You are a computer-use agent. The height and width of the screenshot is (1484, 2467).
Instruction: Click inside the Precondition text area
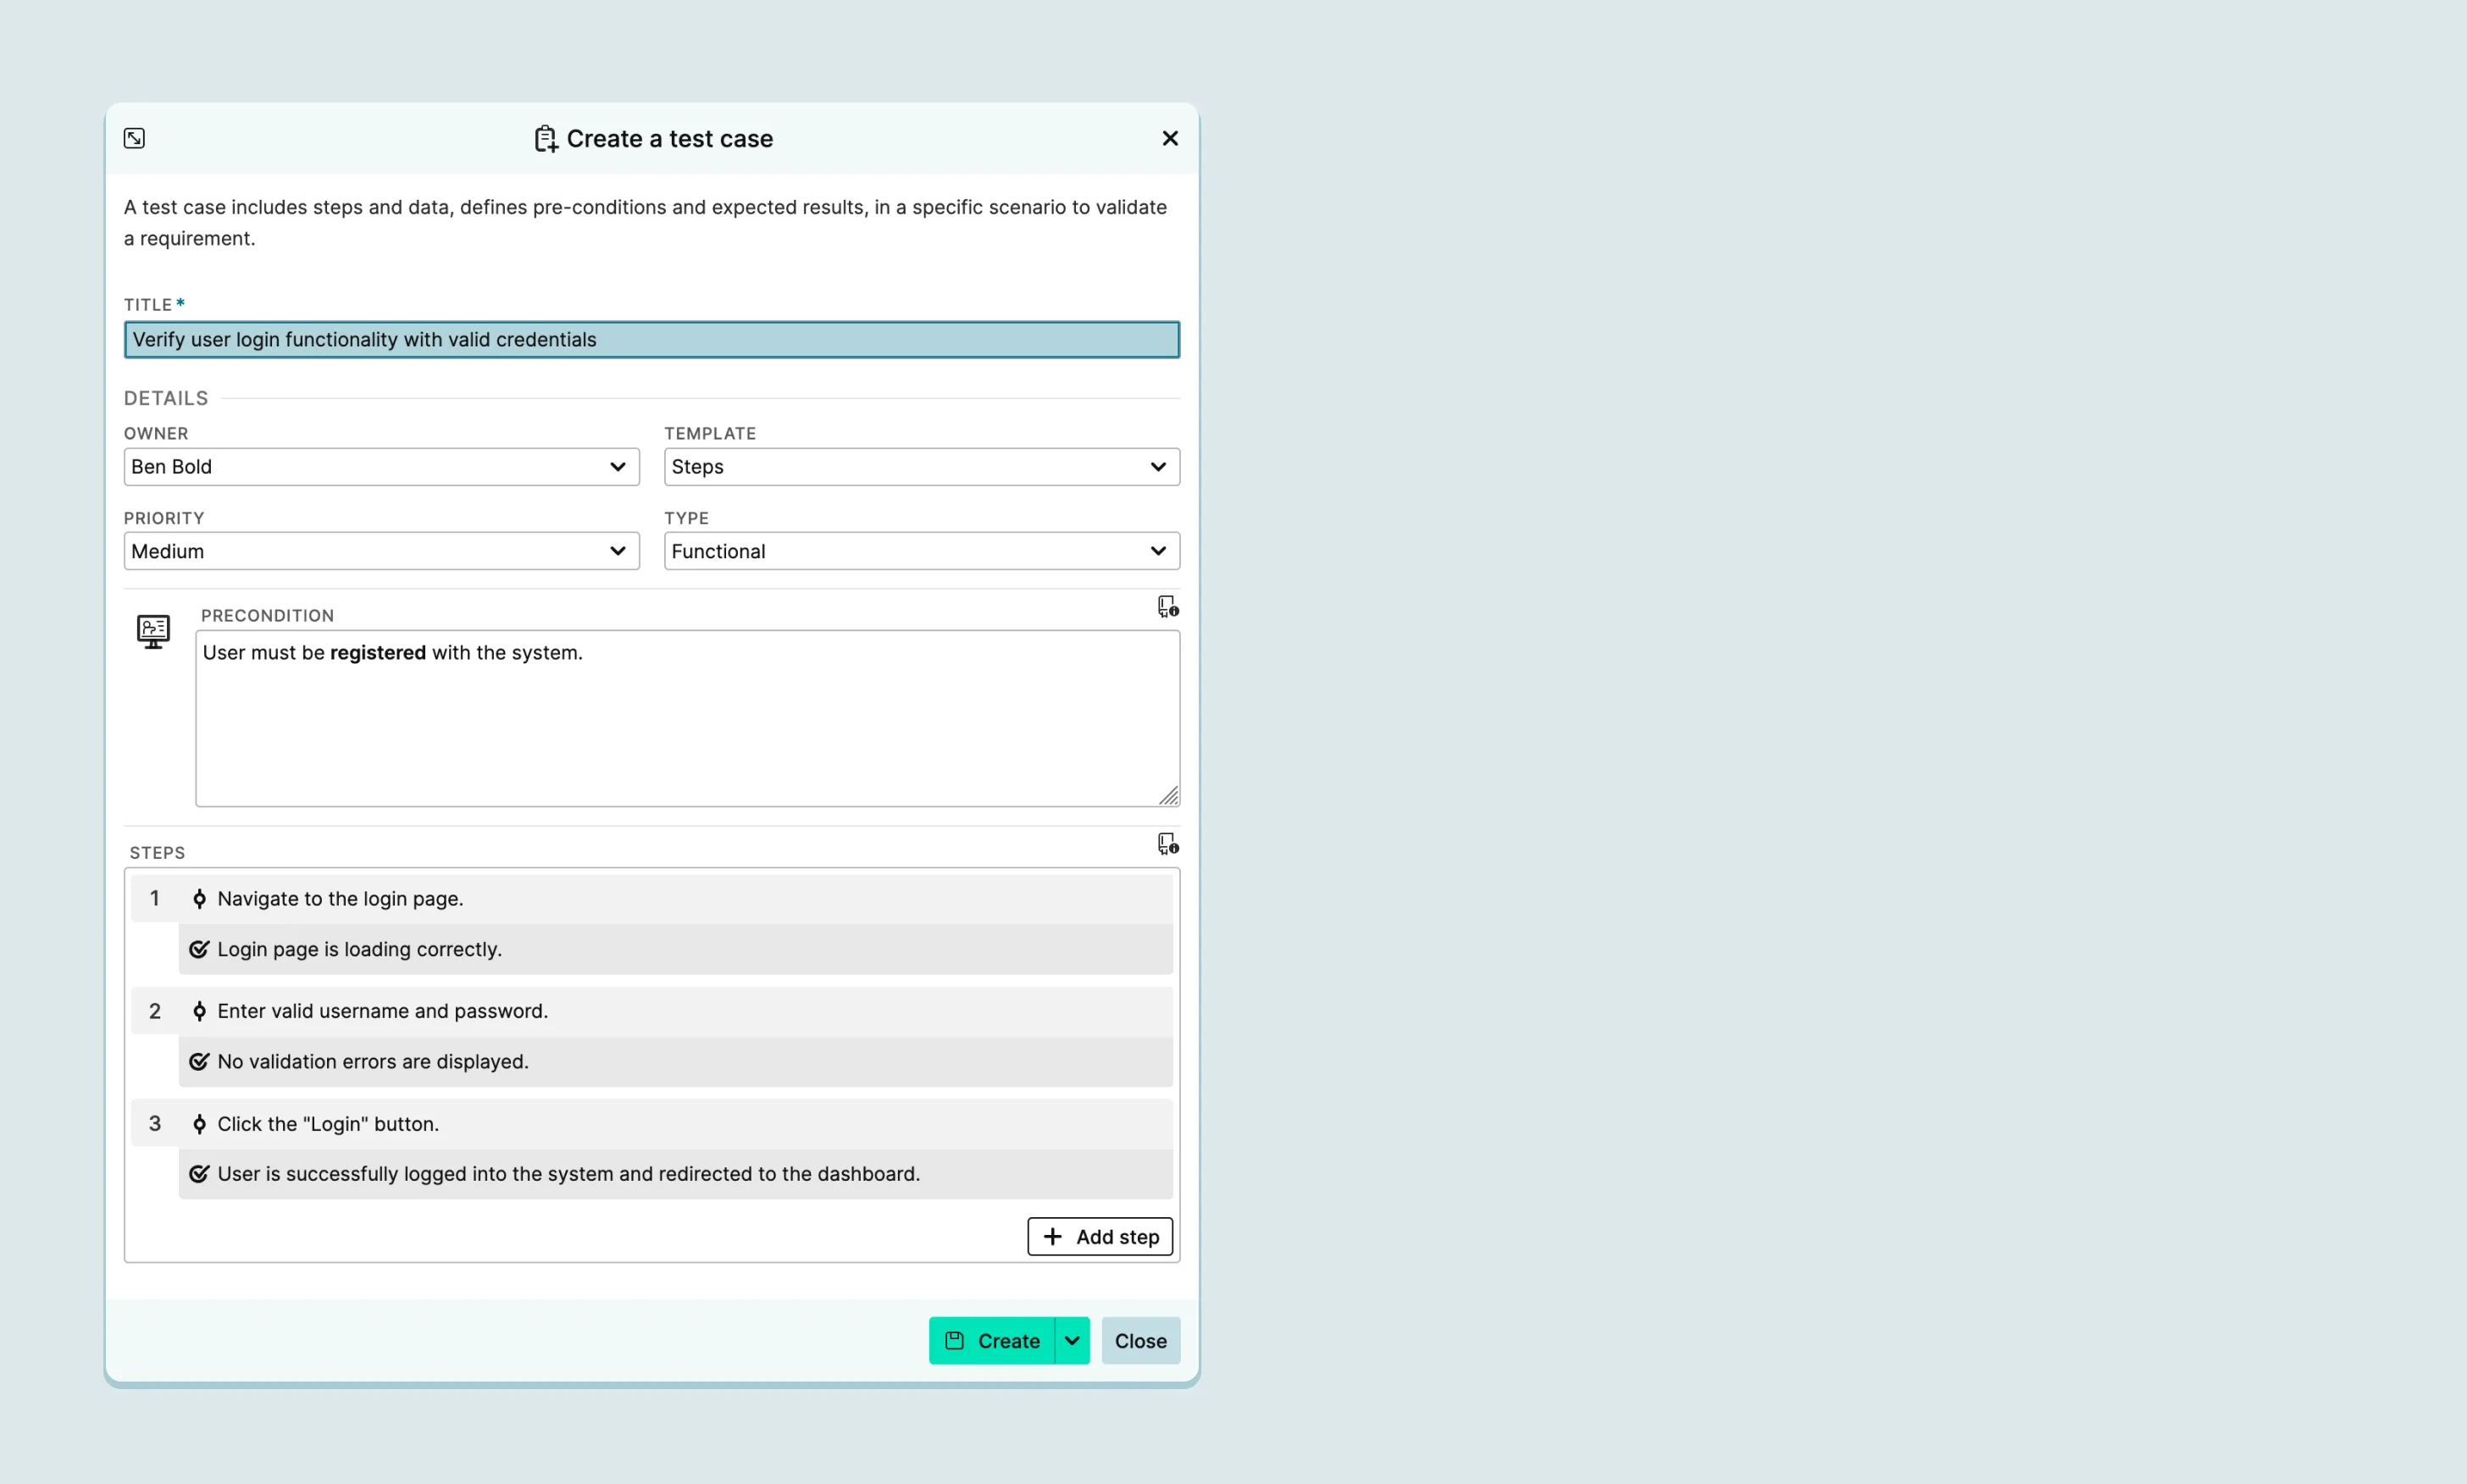686,720
